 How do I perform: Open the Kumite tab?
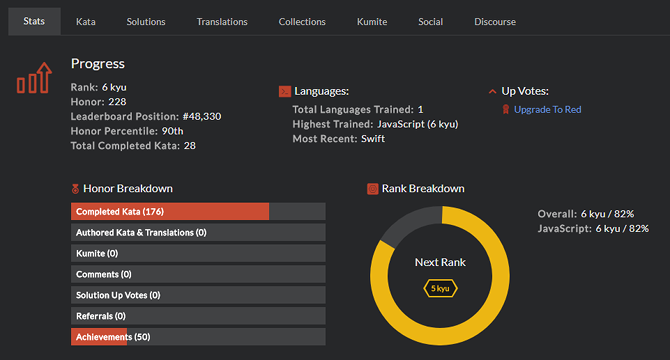click(372, 21)
